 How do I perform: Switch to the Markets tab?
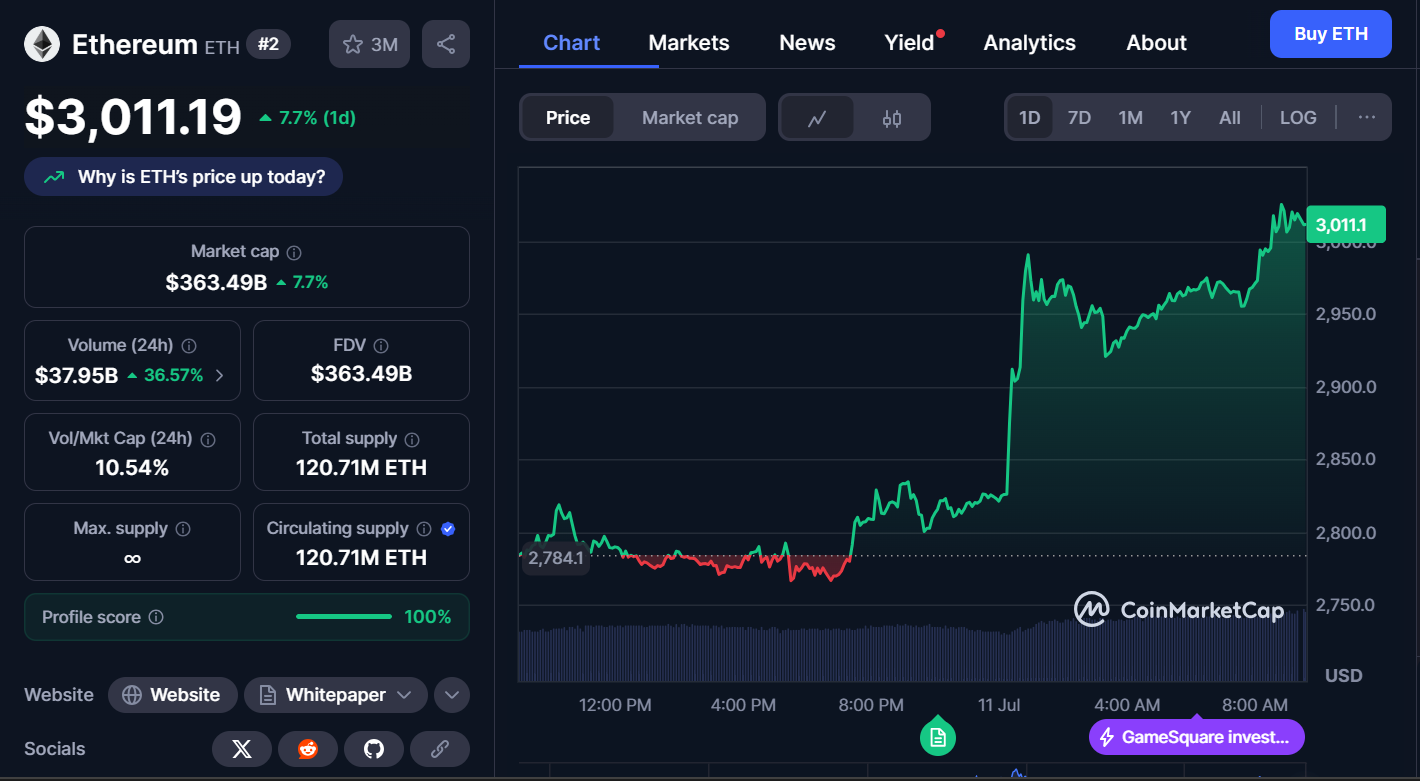(x=689, y=43)
